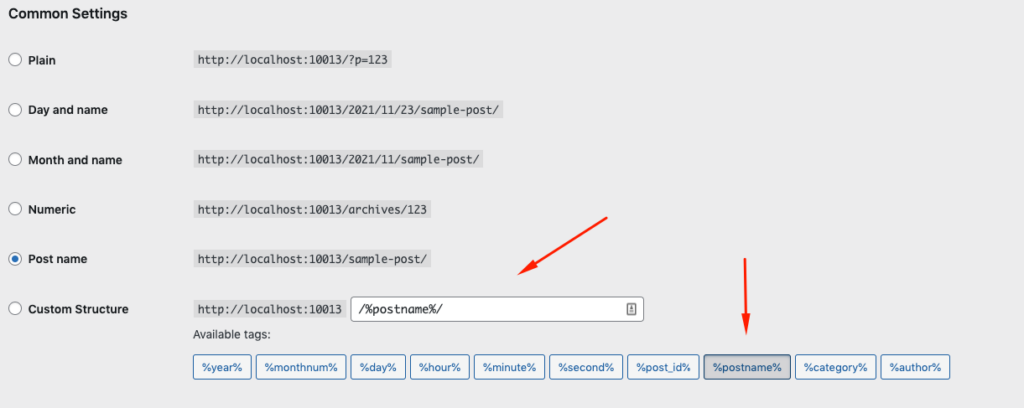The height and width of the screenshot is (408, 1024).
Task: Click the archives/123 example URL
Action: pyautogui.click(x=312, y=210)
